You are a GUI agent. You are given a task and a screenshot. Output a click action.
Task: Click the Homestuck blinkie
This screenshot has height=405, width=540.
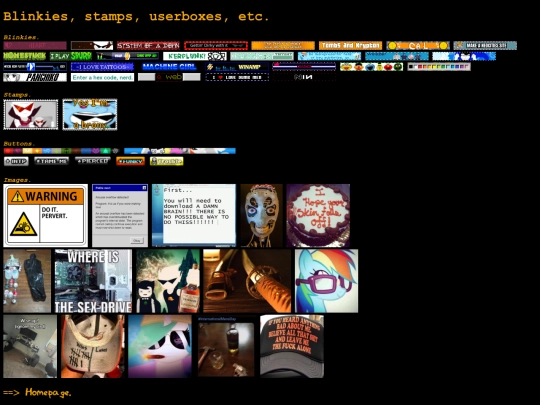24,56
